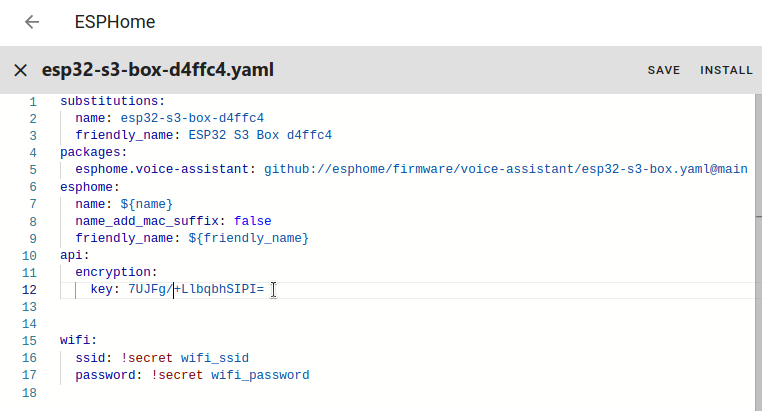This screenshot has width=762, height=411.
Task: Click the wifi_password secret value
Action: [260, 375]
